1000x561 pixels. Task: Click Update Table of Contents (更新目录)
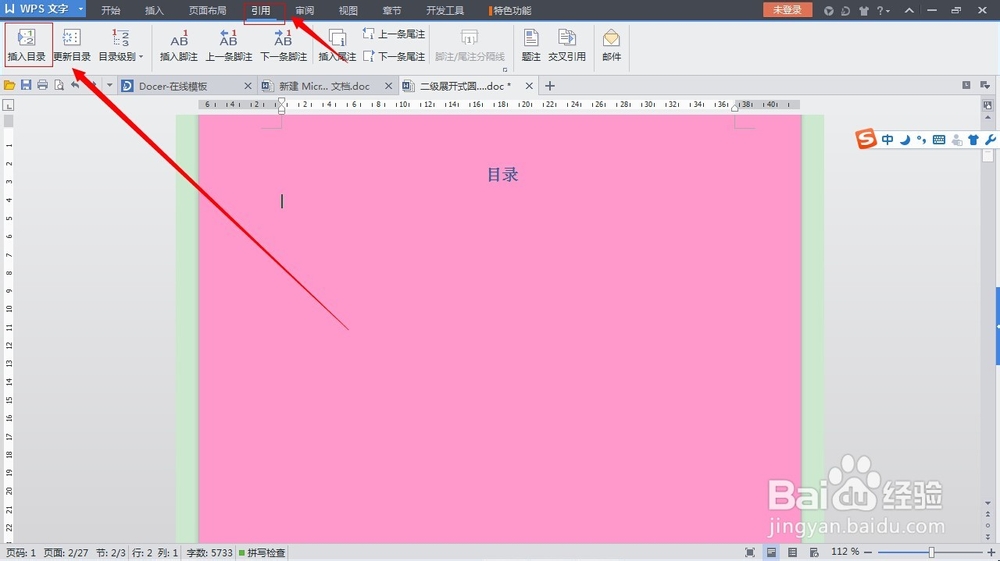[71, 45]
